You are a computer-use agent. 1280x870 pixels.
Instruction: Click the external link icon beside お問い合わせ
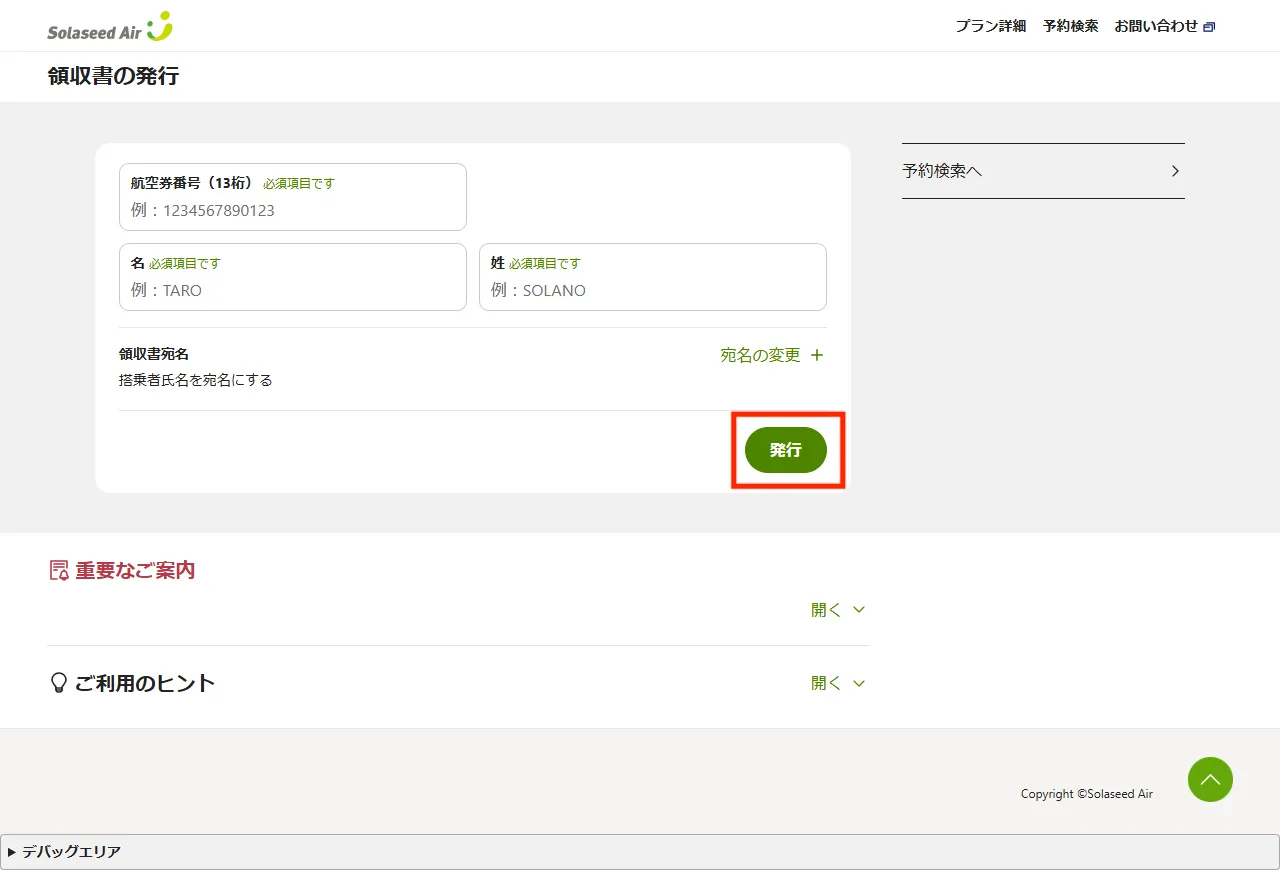1209,27
